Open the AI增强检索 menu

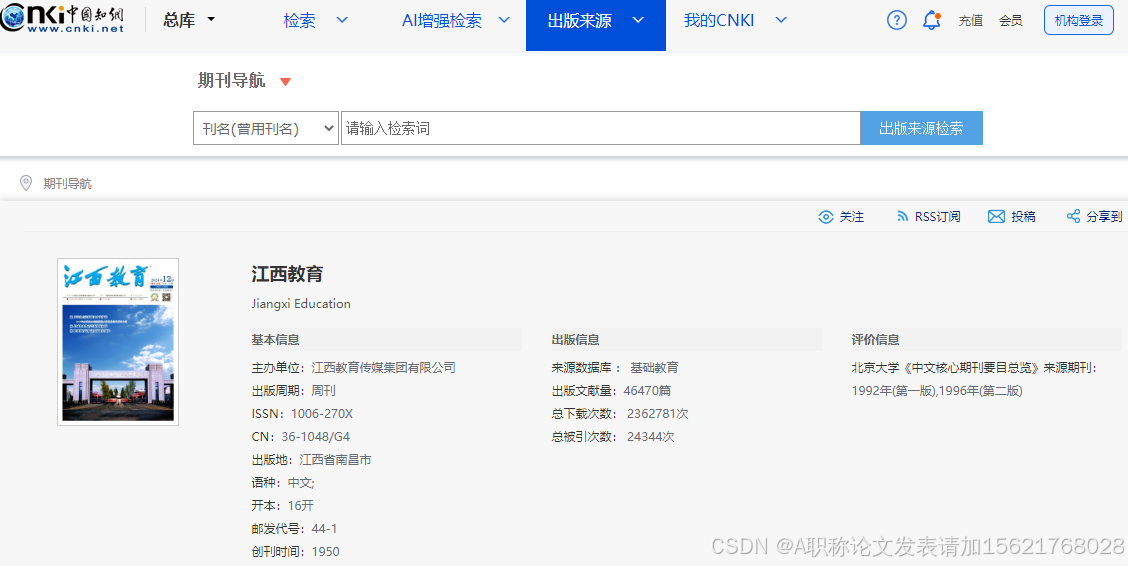442,20
